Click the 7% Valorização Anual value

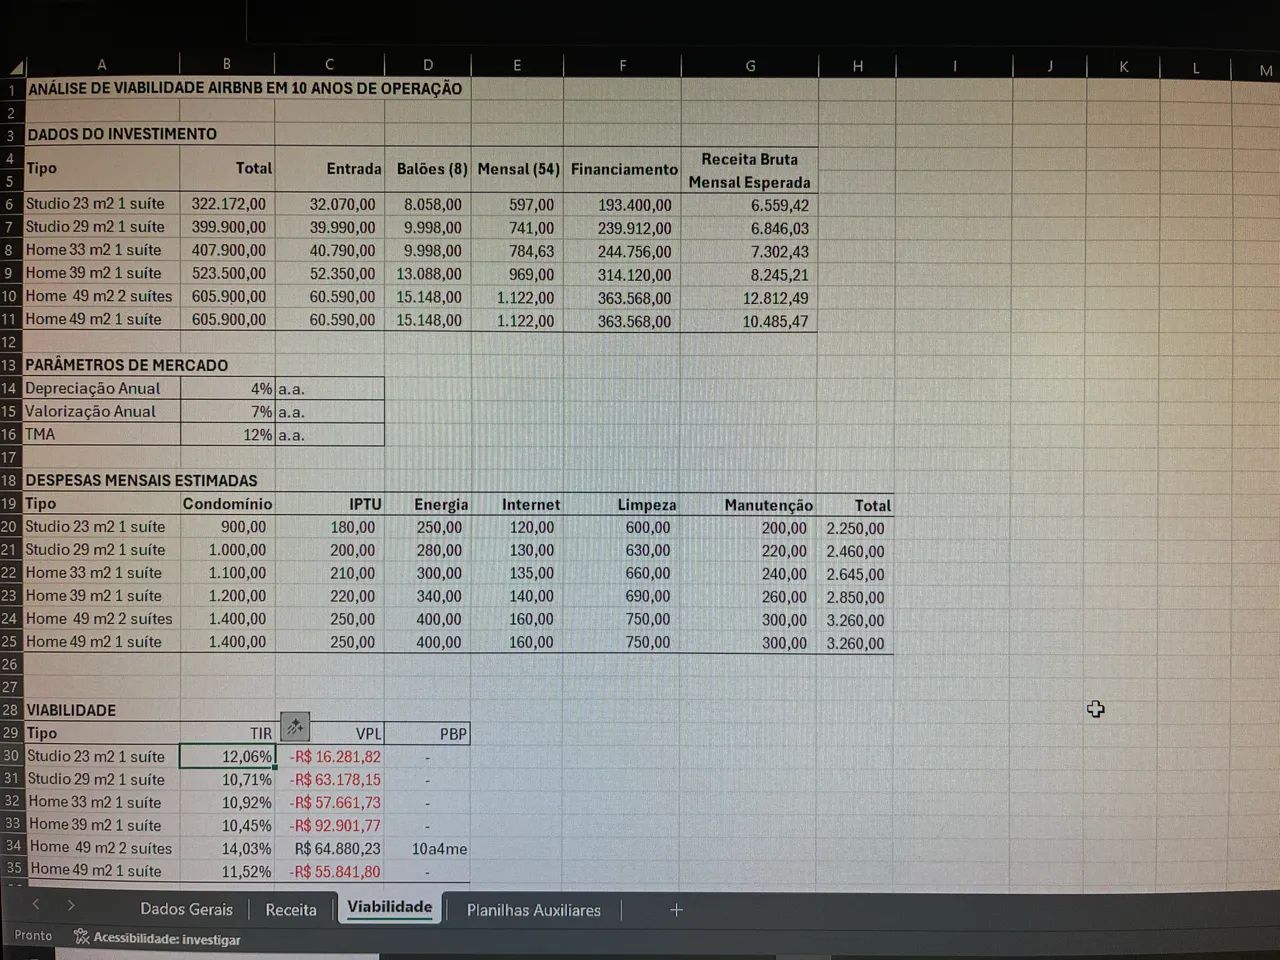coord(262,412)
